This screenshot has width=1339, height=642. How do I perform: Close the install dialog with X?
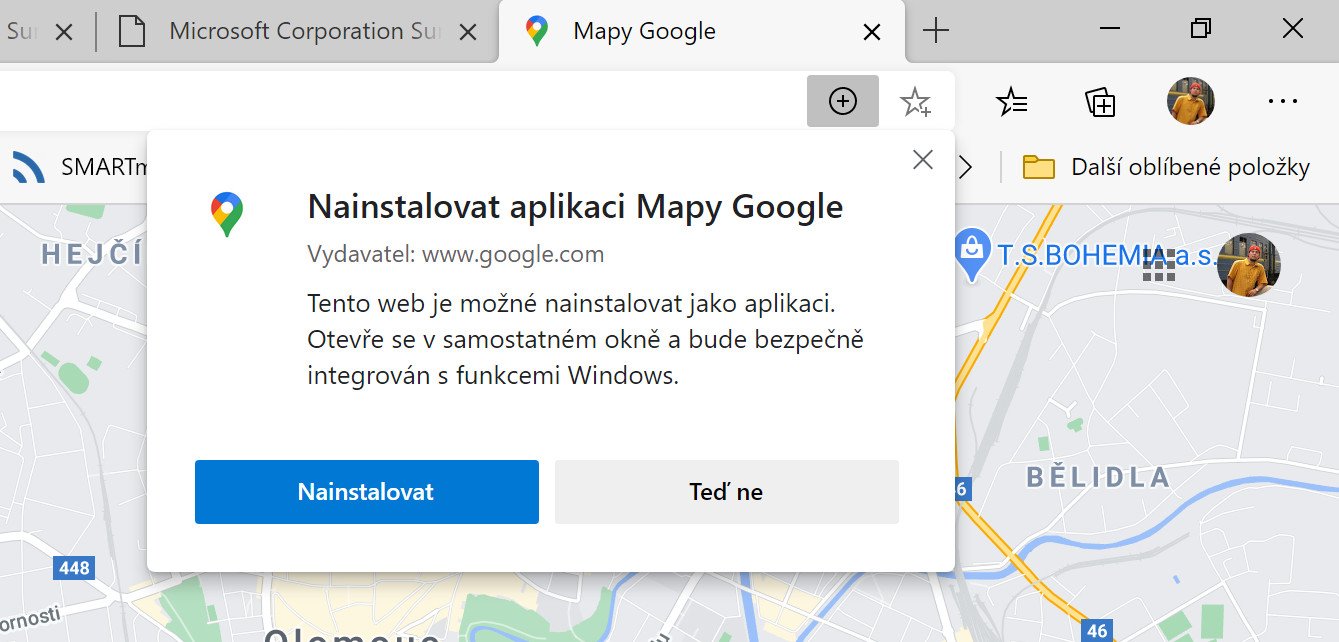pos(923,159)
